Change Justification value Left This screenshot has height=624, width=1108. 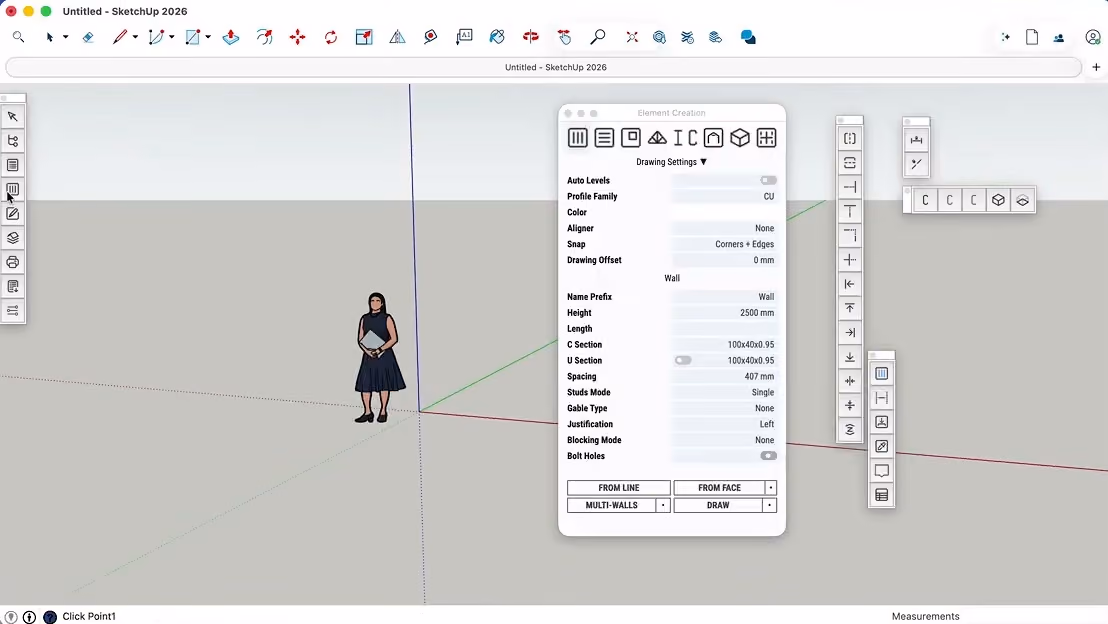(724, 424)
